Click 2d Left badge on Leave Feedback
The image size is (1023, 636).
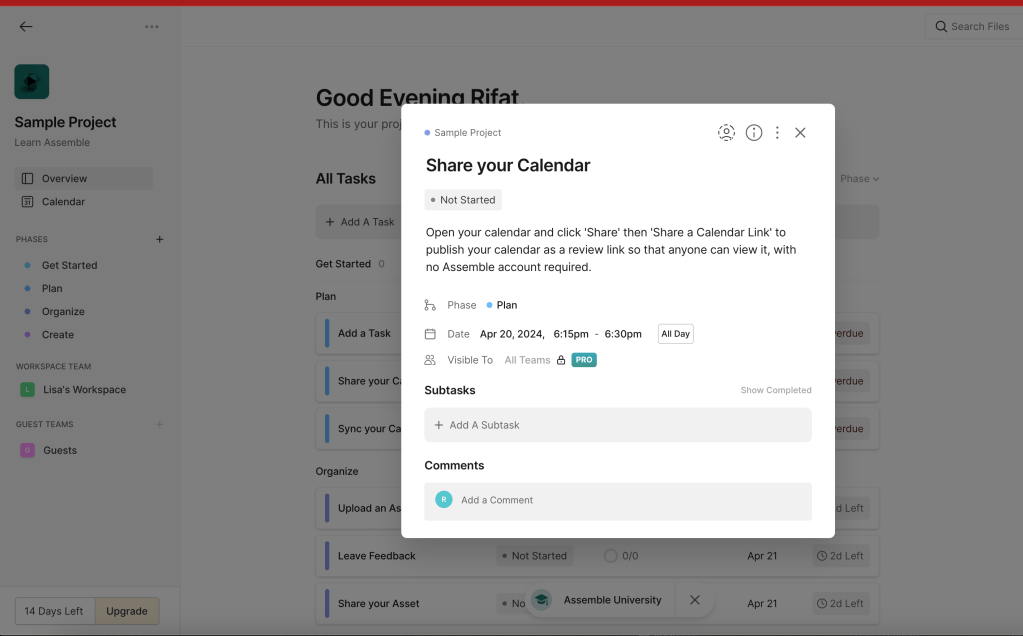(x=840, y=556)
